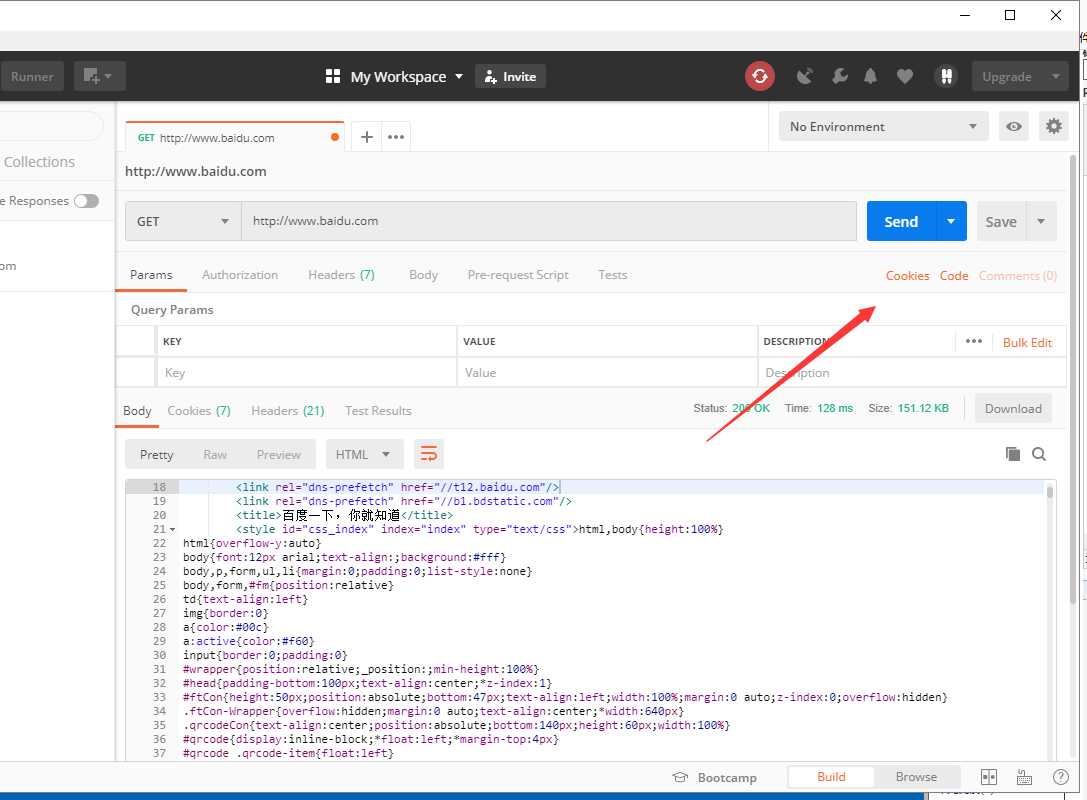
Task: Click the orange sync status icon
Action: [760, 76]
